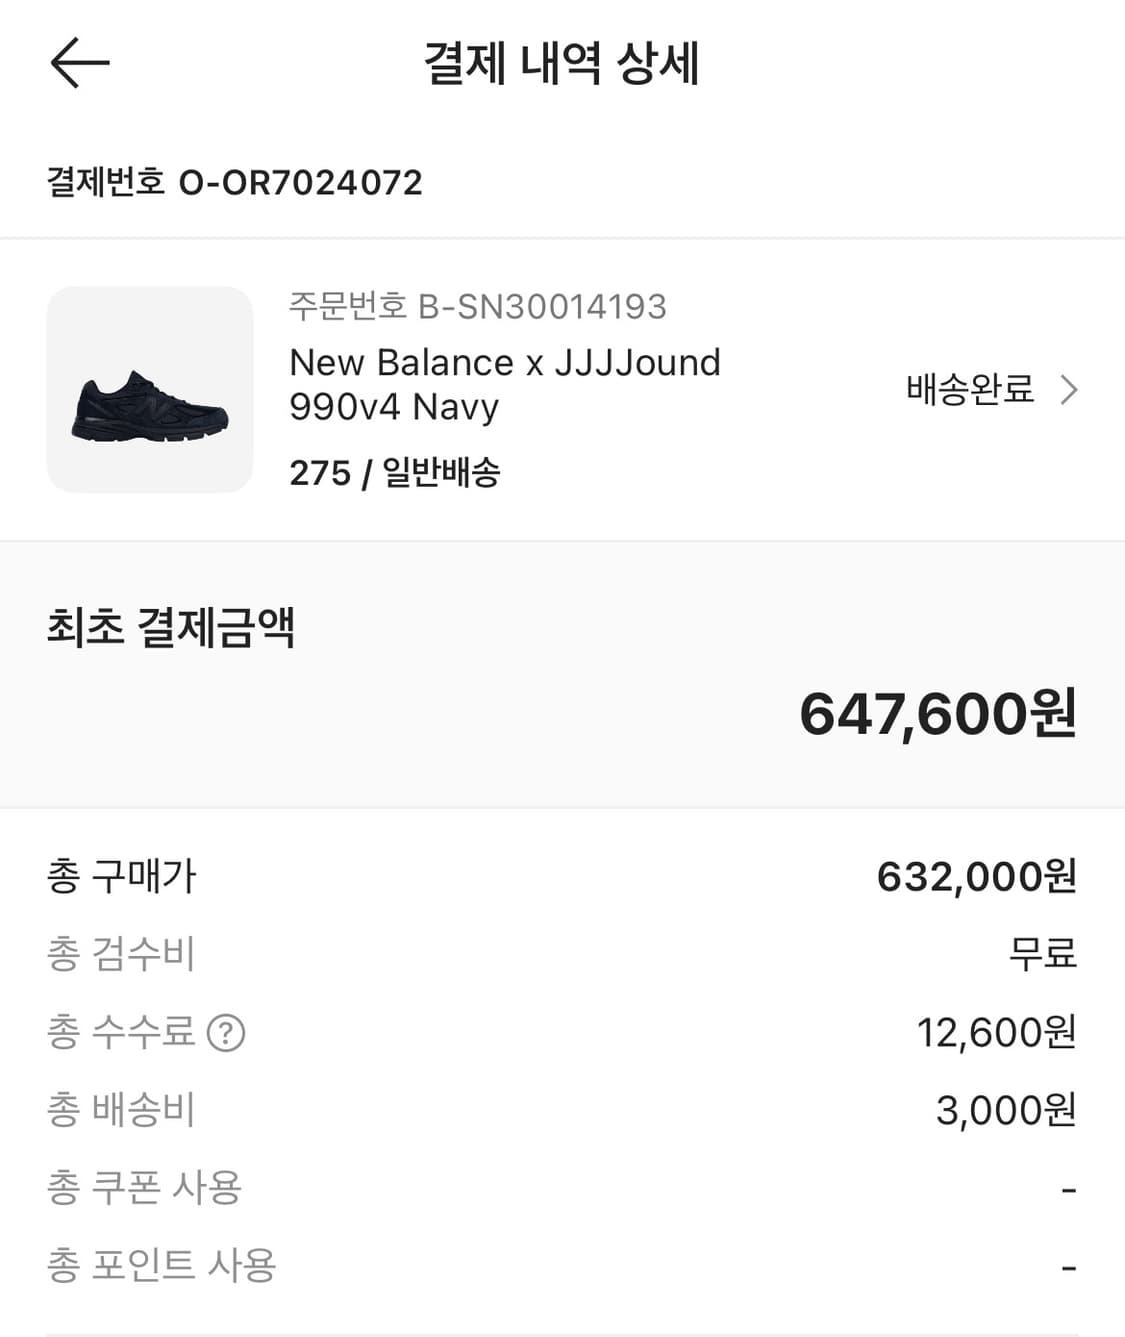Tap the back arrow icon
The width and height of the screenshot is (1125, 1337).
pos(79,63)
